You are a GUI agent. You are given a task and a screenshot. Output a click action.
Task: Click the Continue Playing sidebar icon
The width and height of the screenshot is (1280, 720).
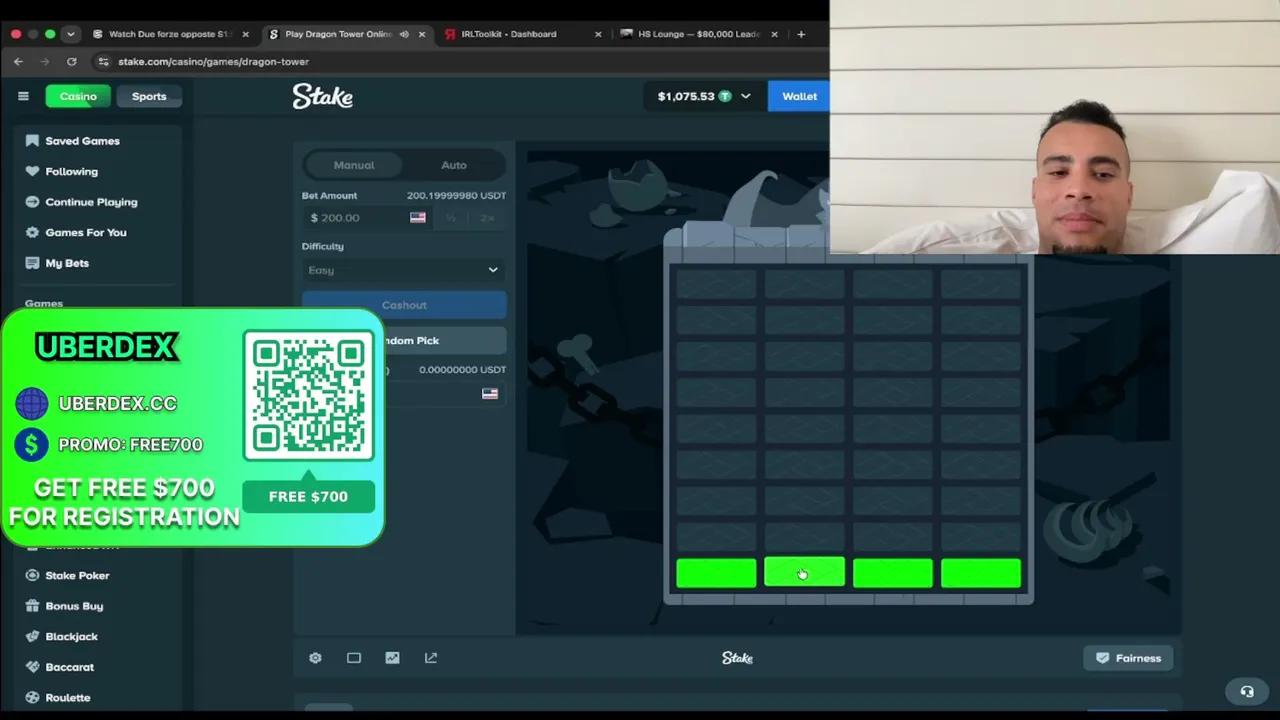click(32, 202)
